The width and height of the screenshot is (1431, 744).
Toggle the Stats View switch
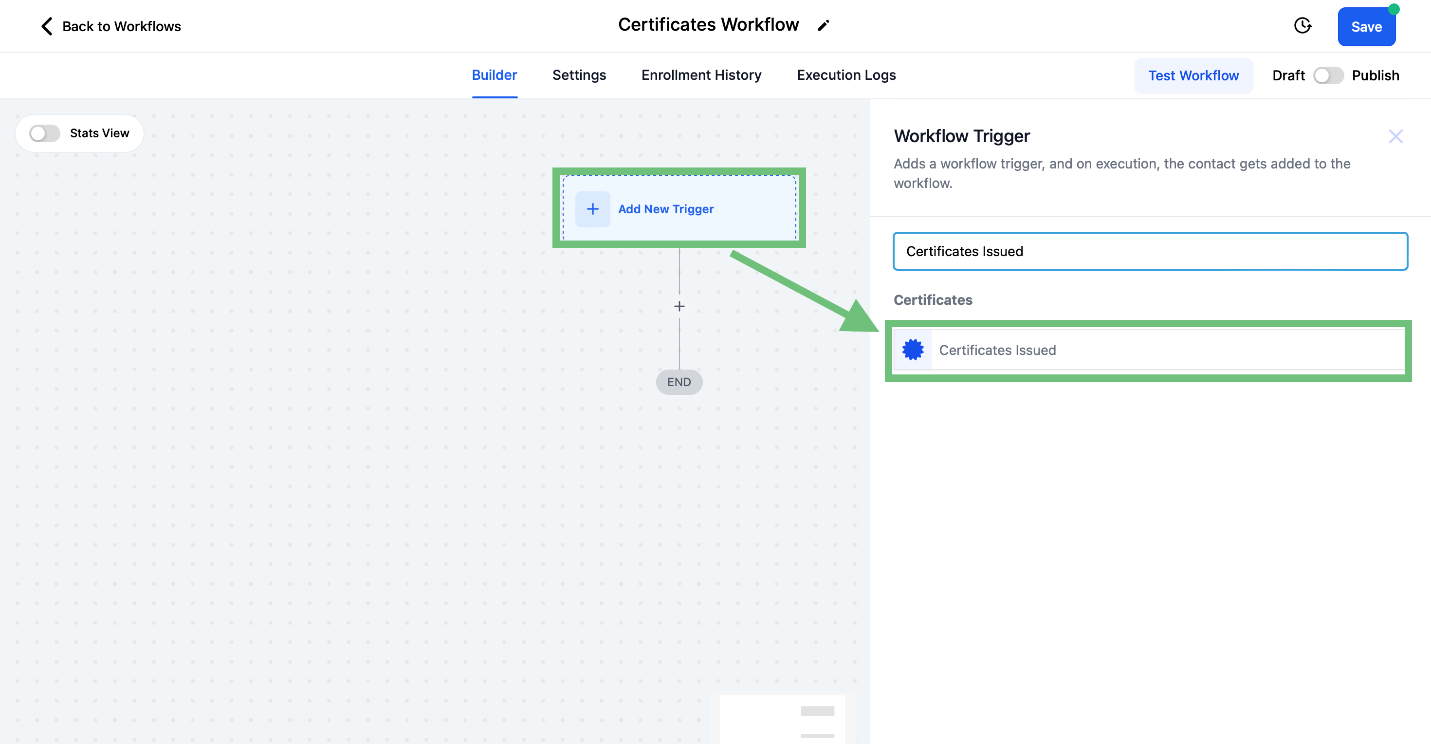(44, 133)
